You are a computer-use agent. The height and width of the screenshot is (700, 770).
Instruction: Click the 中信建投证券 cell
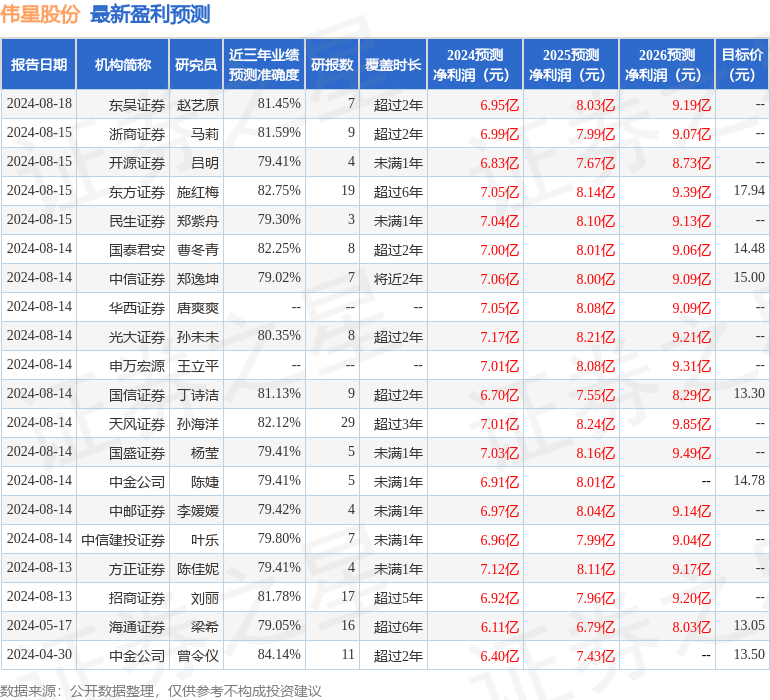pos(123,540)
